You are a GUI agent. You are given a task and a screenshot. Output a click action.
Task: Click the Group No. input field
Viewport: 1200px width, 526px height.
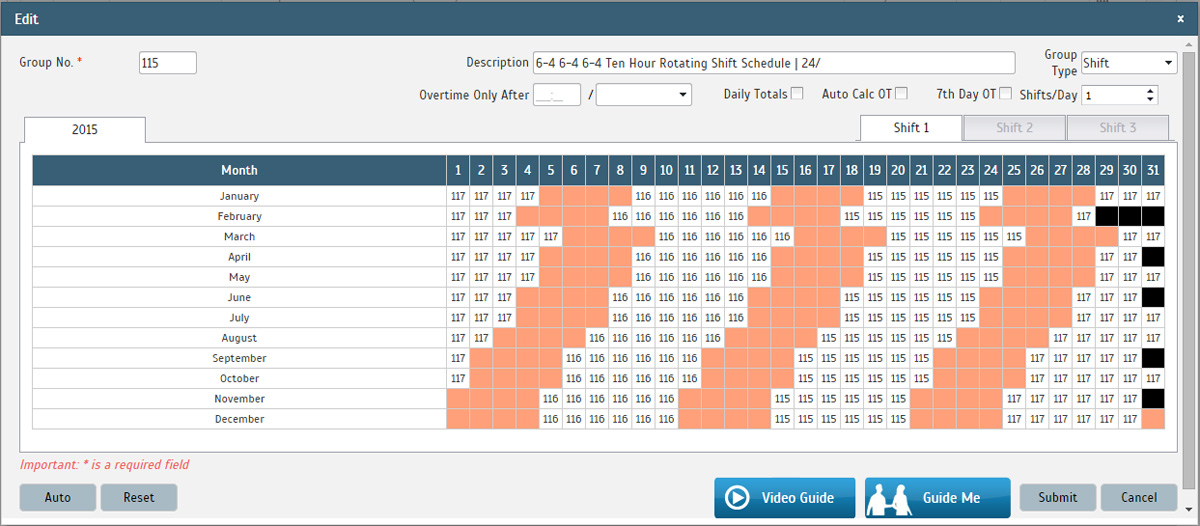point(168,63)
